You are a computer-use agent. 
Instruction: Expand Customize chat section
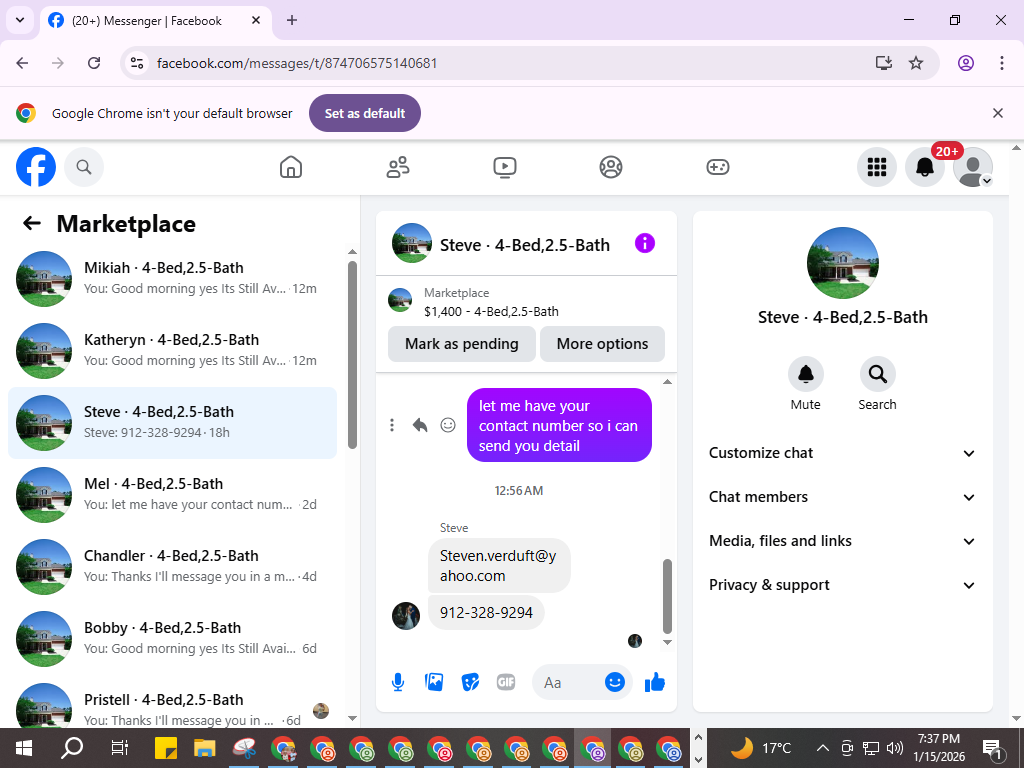[x=842, y=453]
